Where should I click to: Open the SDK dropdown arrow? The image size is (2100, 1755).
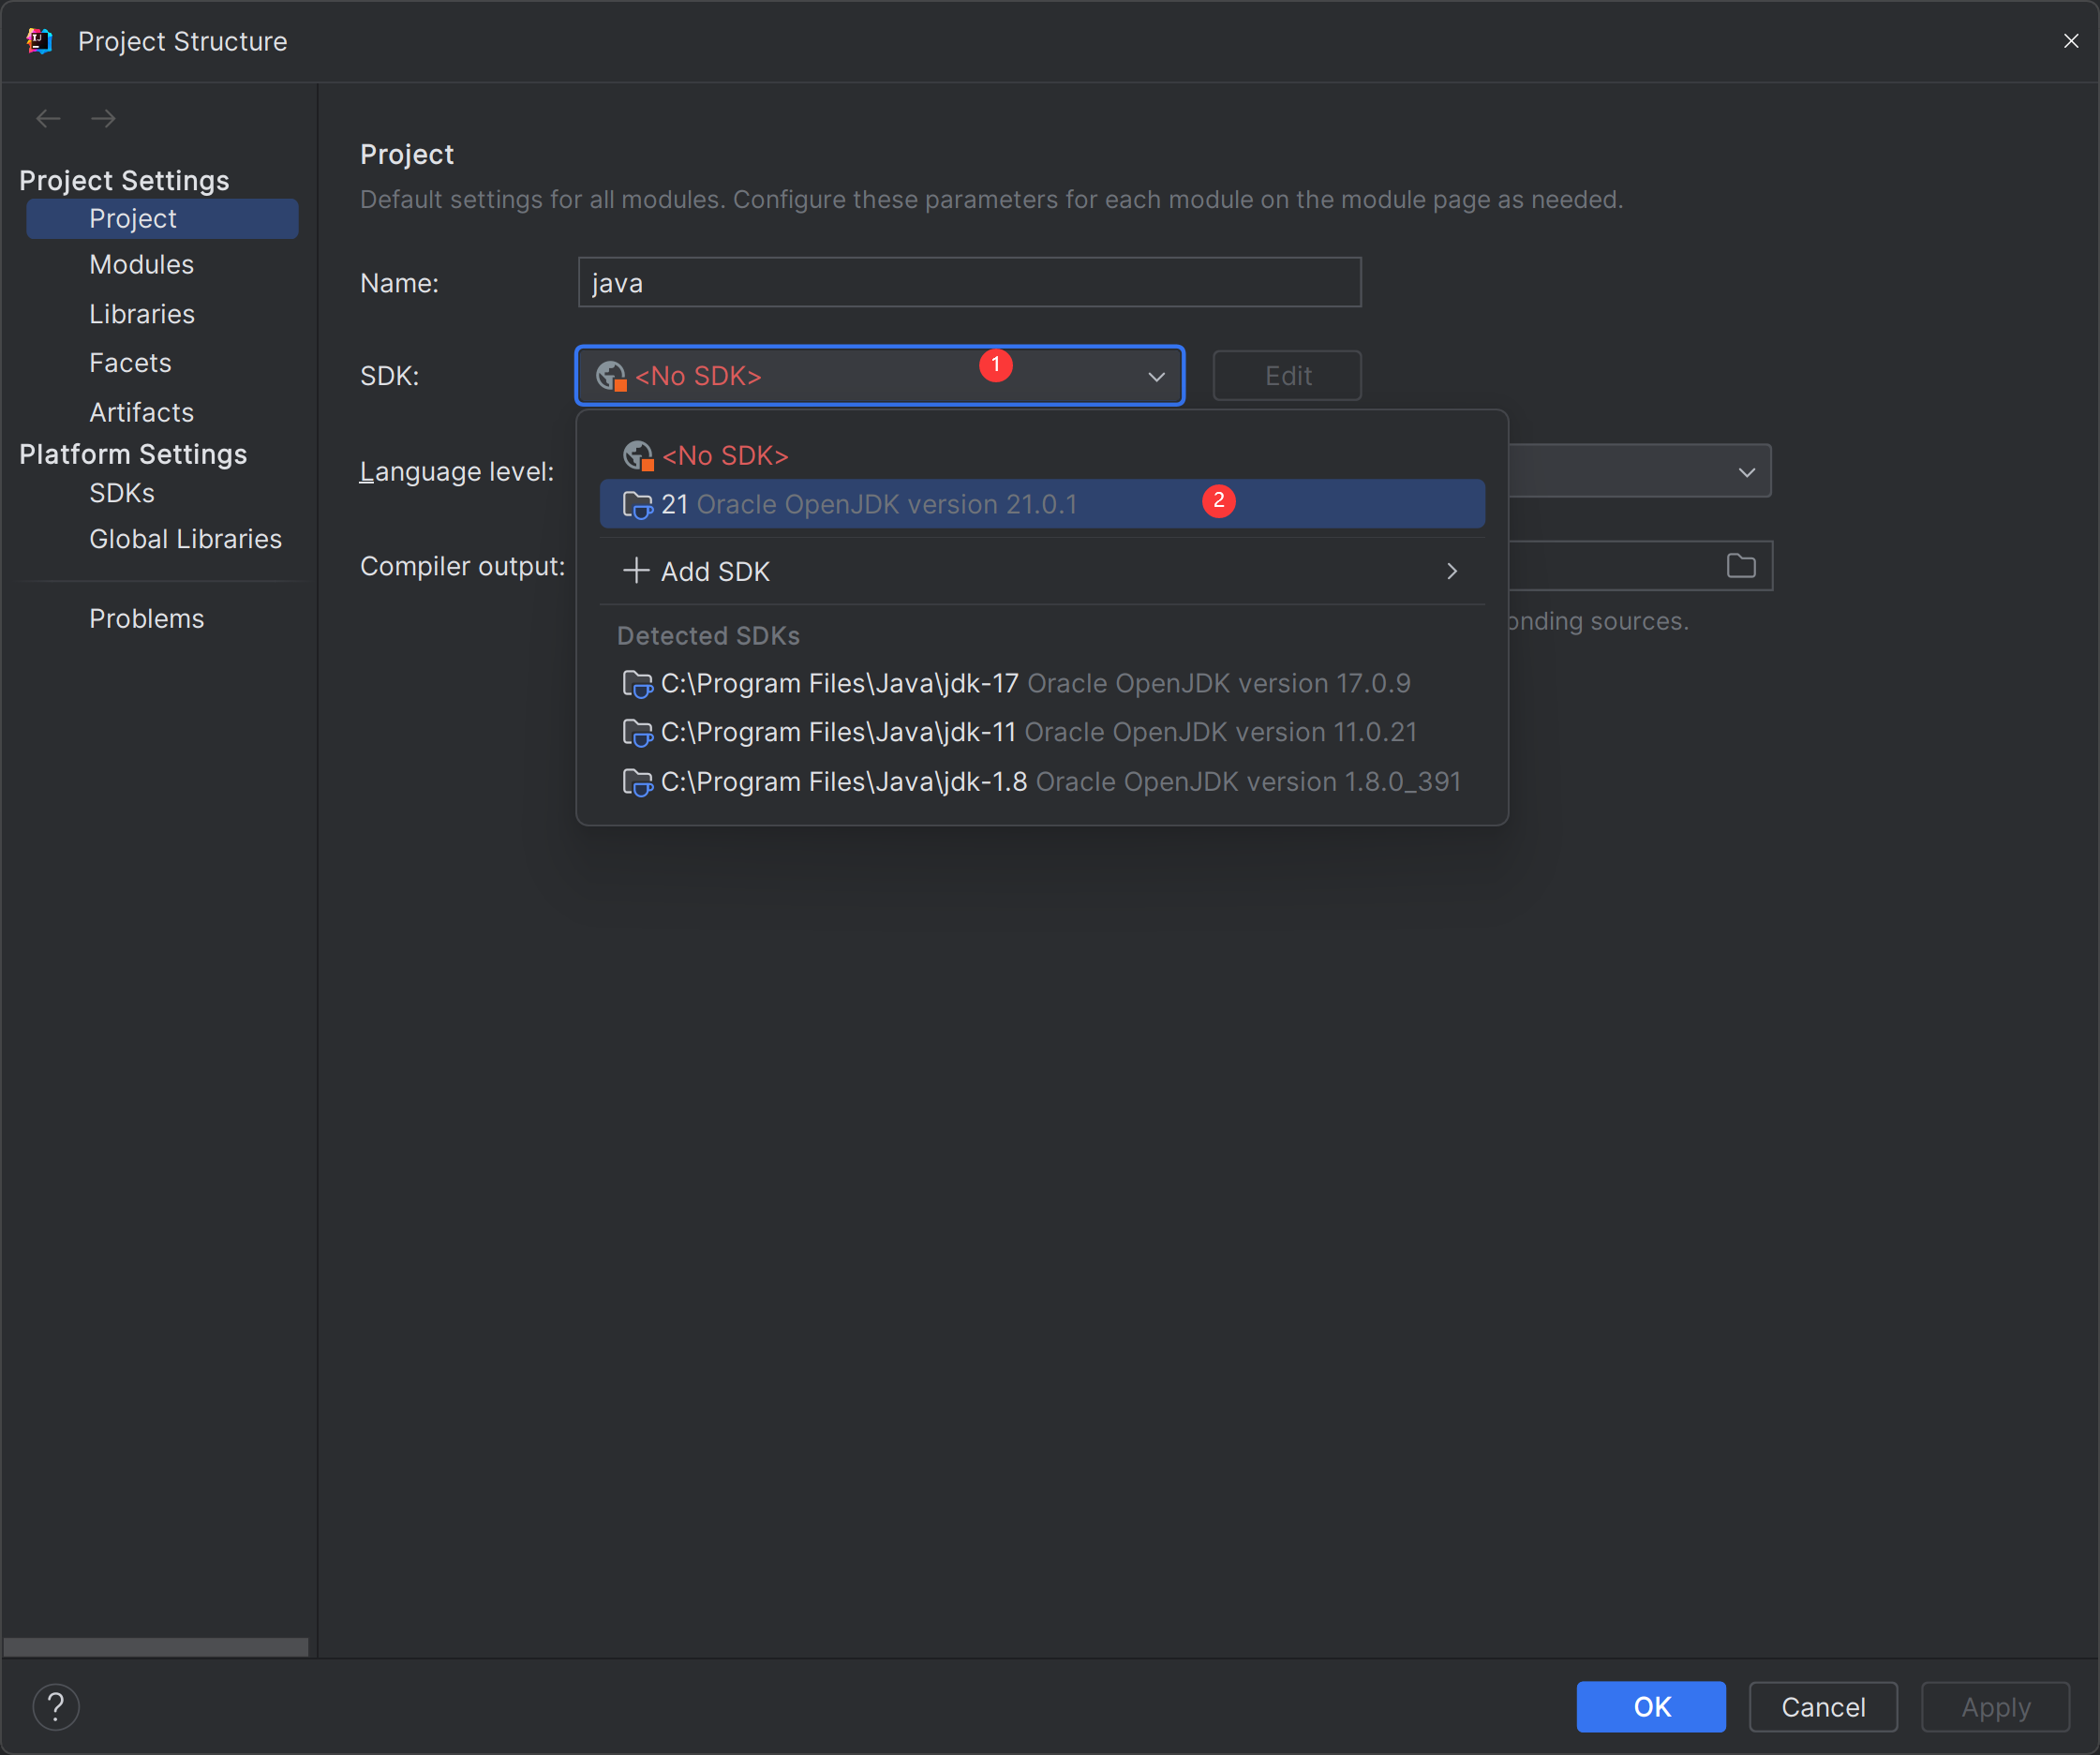pos(1156,377)
